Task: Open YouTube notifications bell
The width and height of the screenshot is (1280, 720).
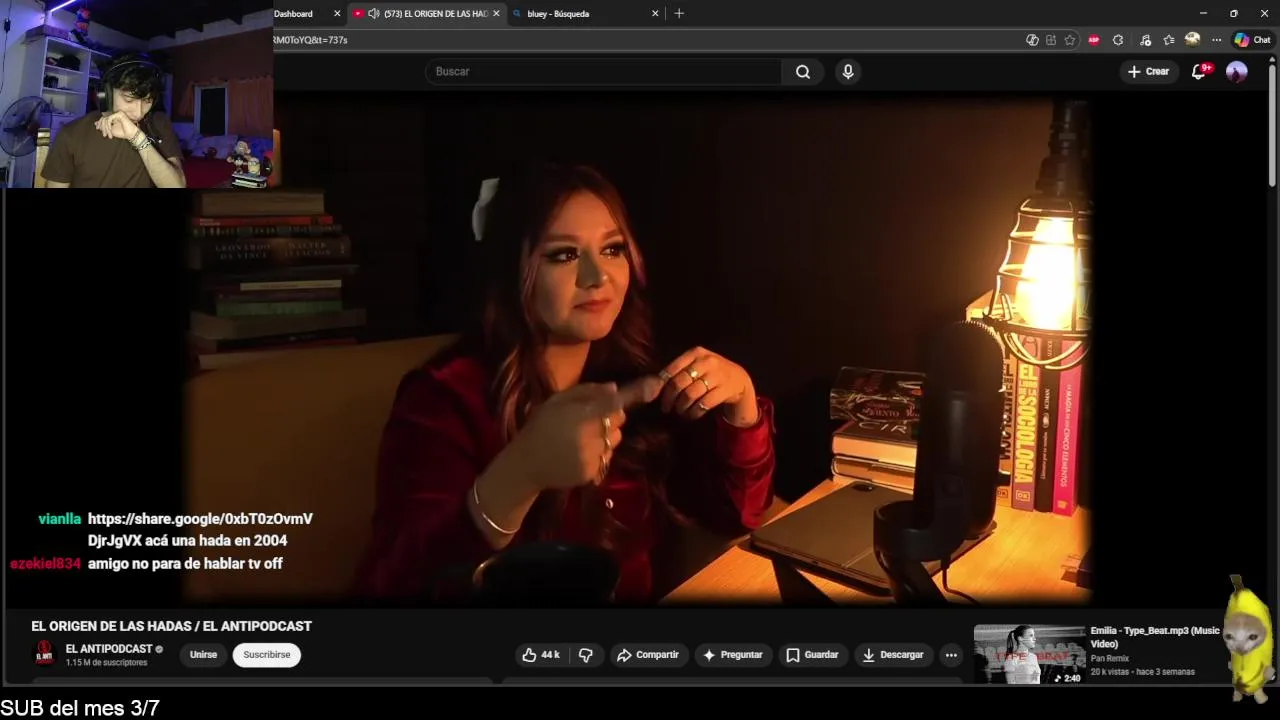Action: click(x=1199, y=72)
